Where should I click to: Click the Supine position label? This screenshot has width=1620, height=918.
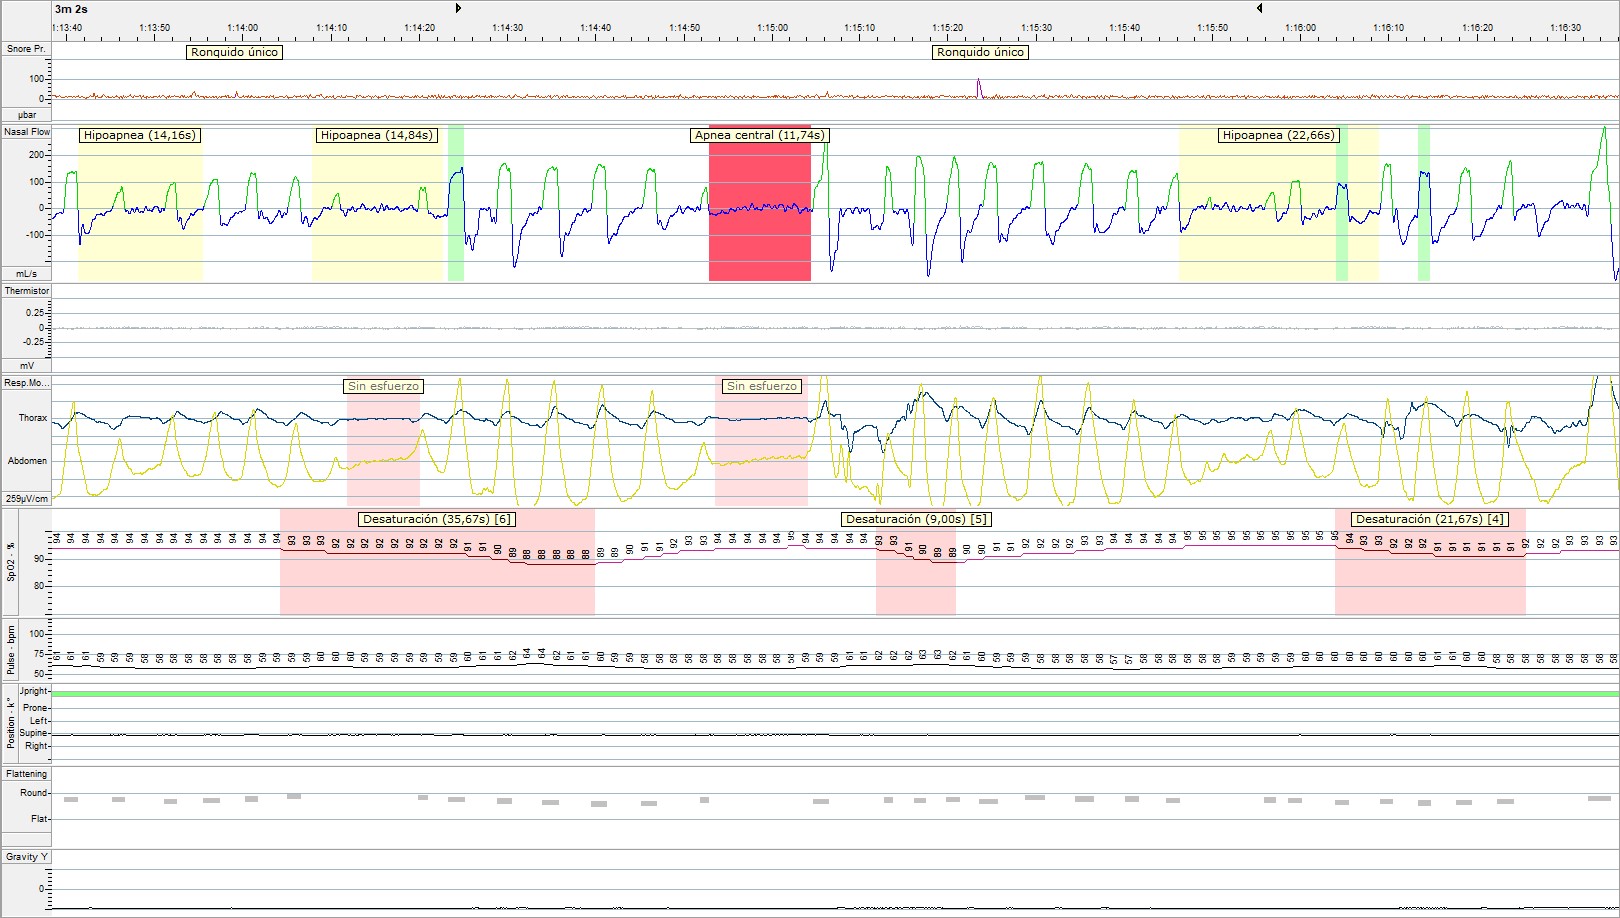tap(34, 733)
